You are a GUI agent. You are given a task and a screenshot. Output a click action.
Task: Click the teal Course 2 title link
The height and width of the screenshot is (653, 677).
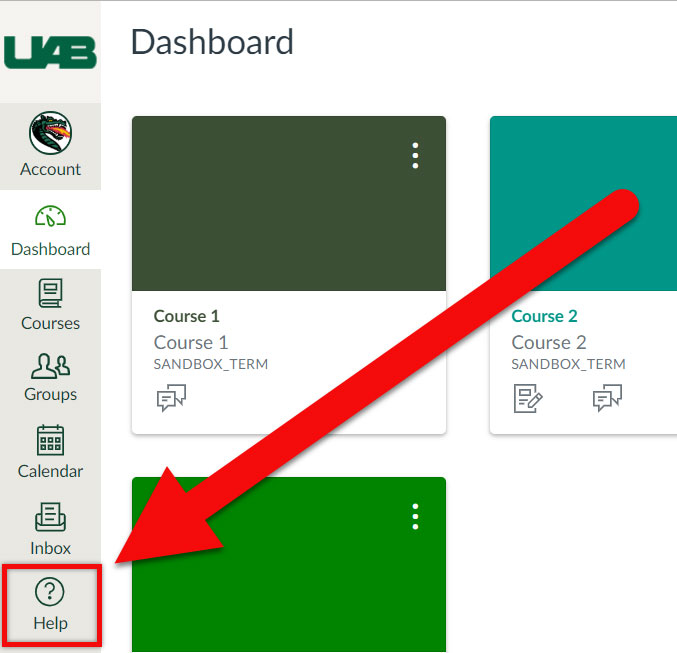(x=544, y=316)
